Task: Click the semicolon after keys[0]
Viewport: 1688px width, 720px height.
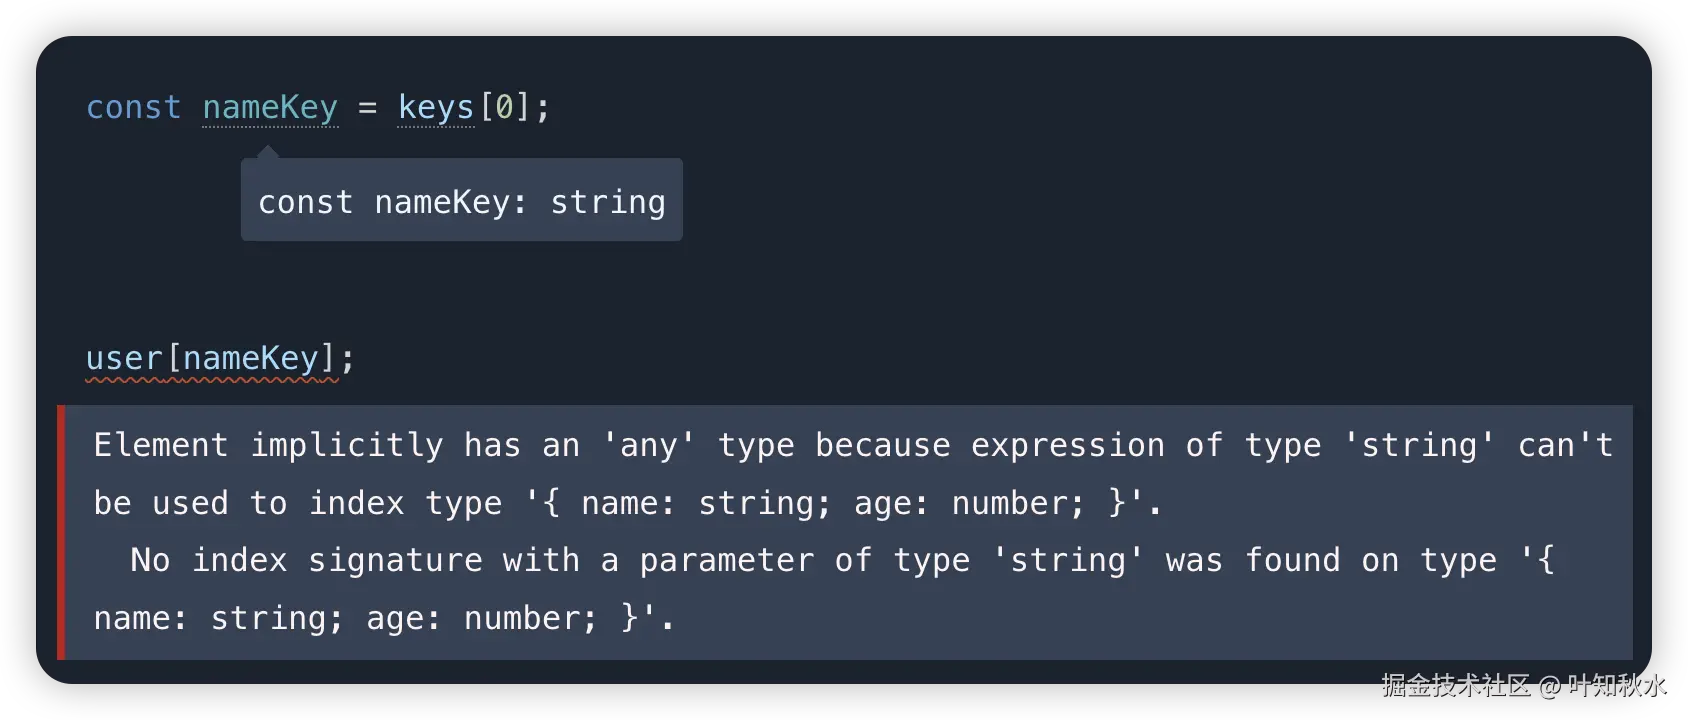Action: (x=543, y=107)
